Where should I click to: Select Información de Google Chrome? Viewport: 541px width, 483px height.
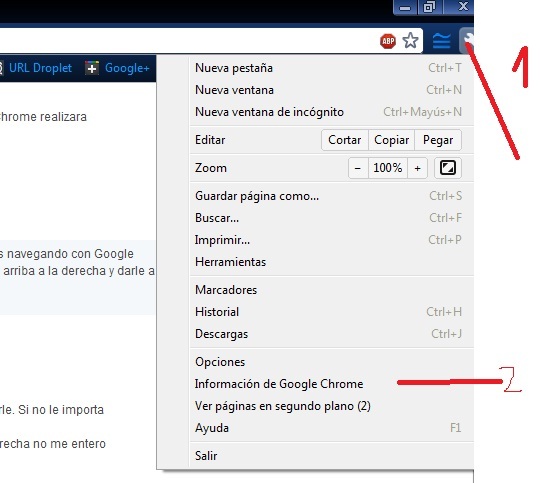pos(332,384)
